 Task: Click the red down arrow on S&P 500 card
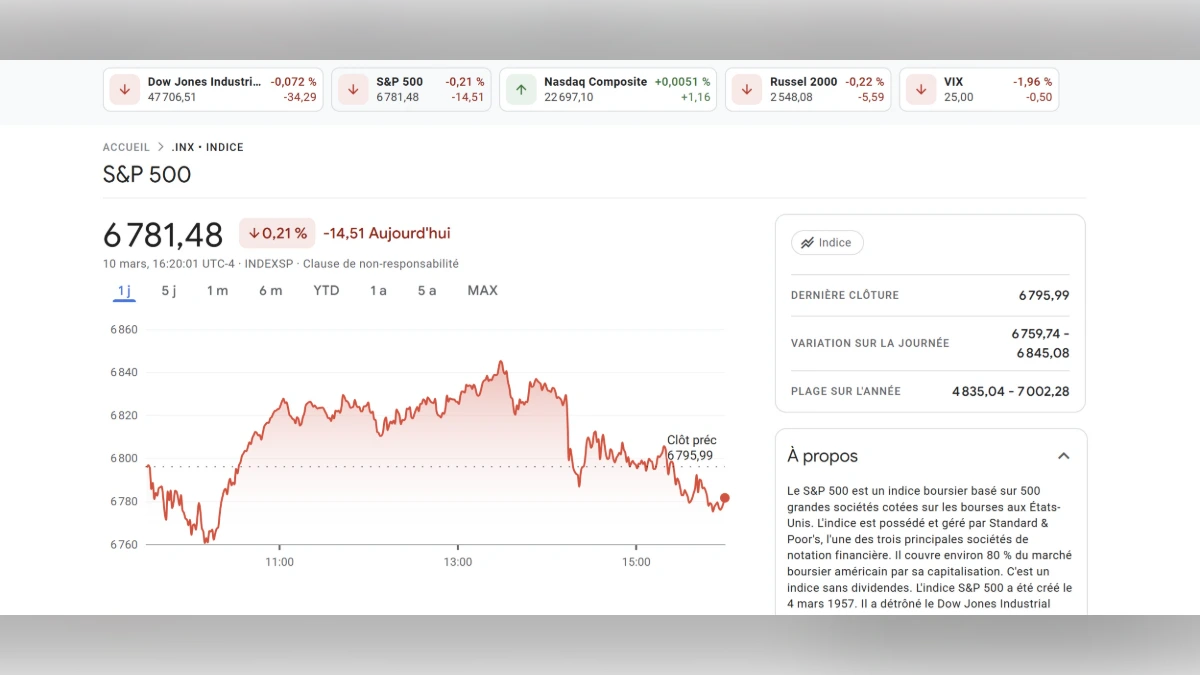(x=352, y=89)
